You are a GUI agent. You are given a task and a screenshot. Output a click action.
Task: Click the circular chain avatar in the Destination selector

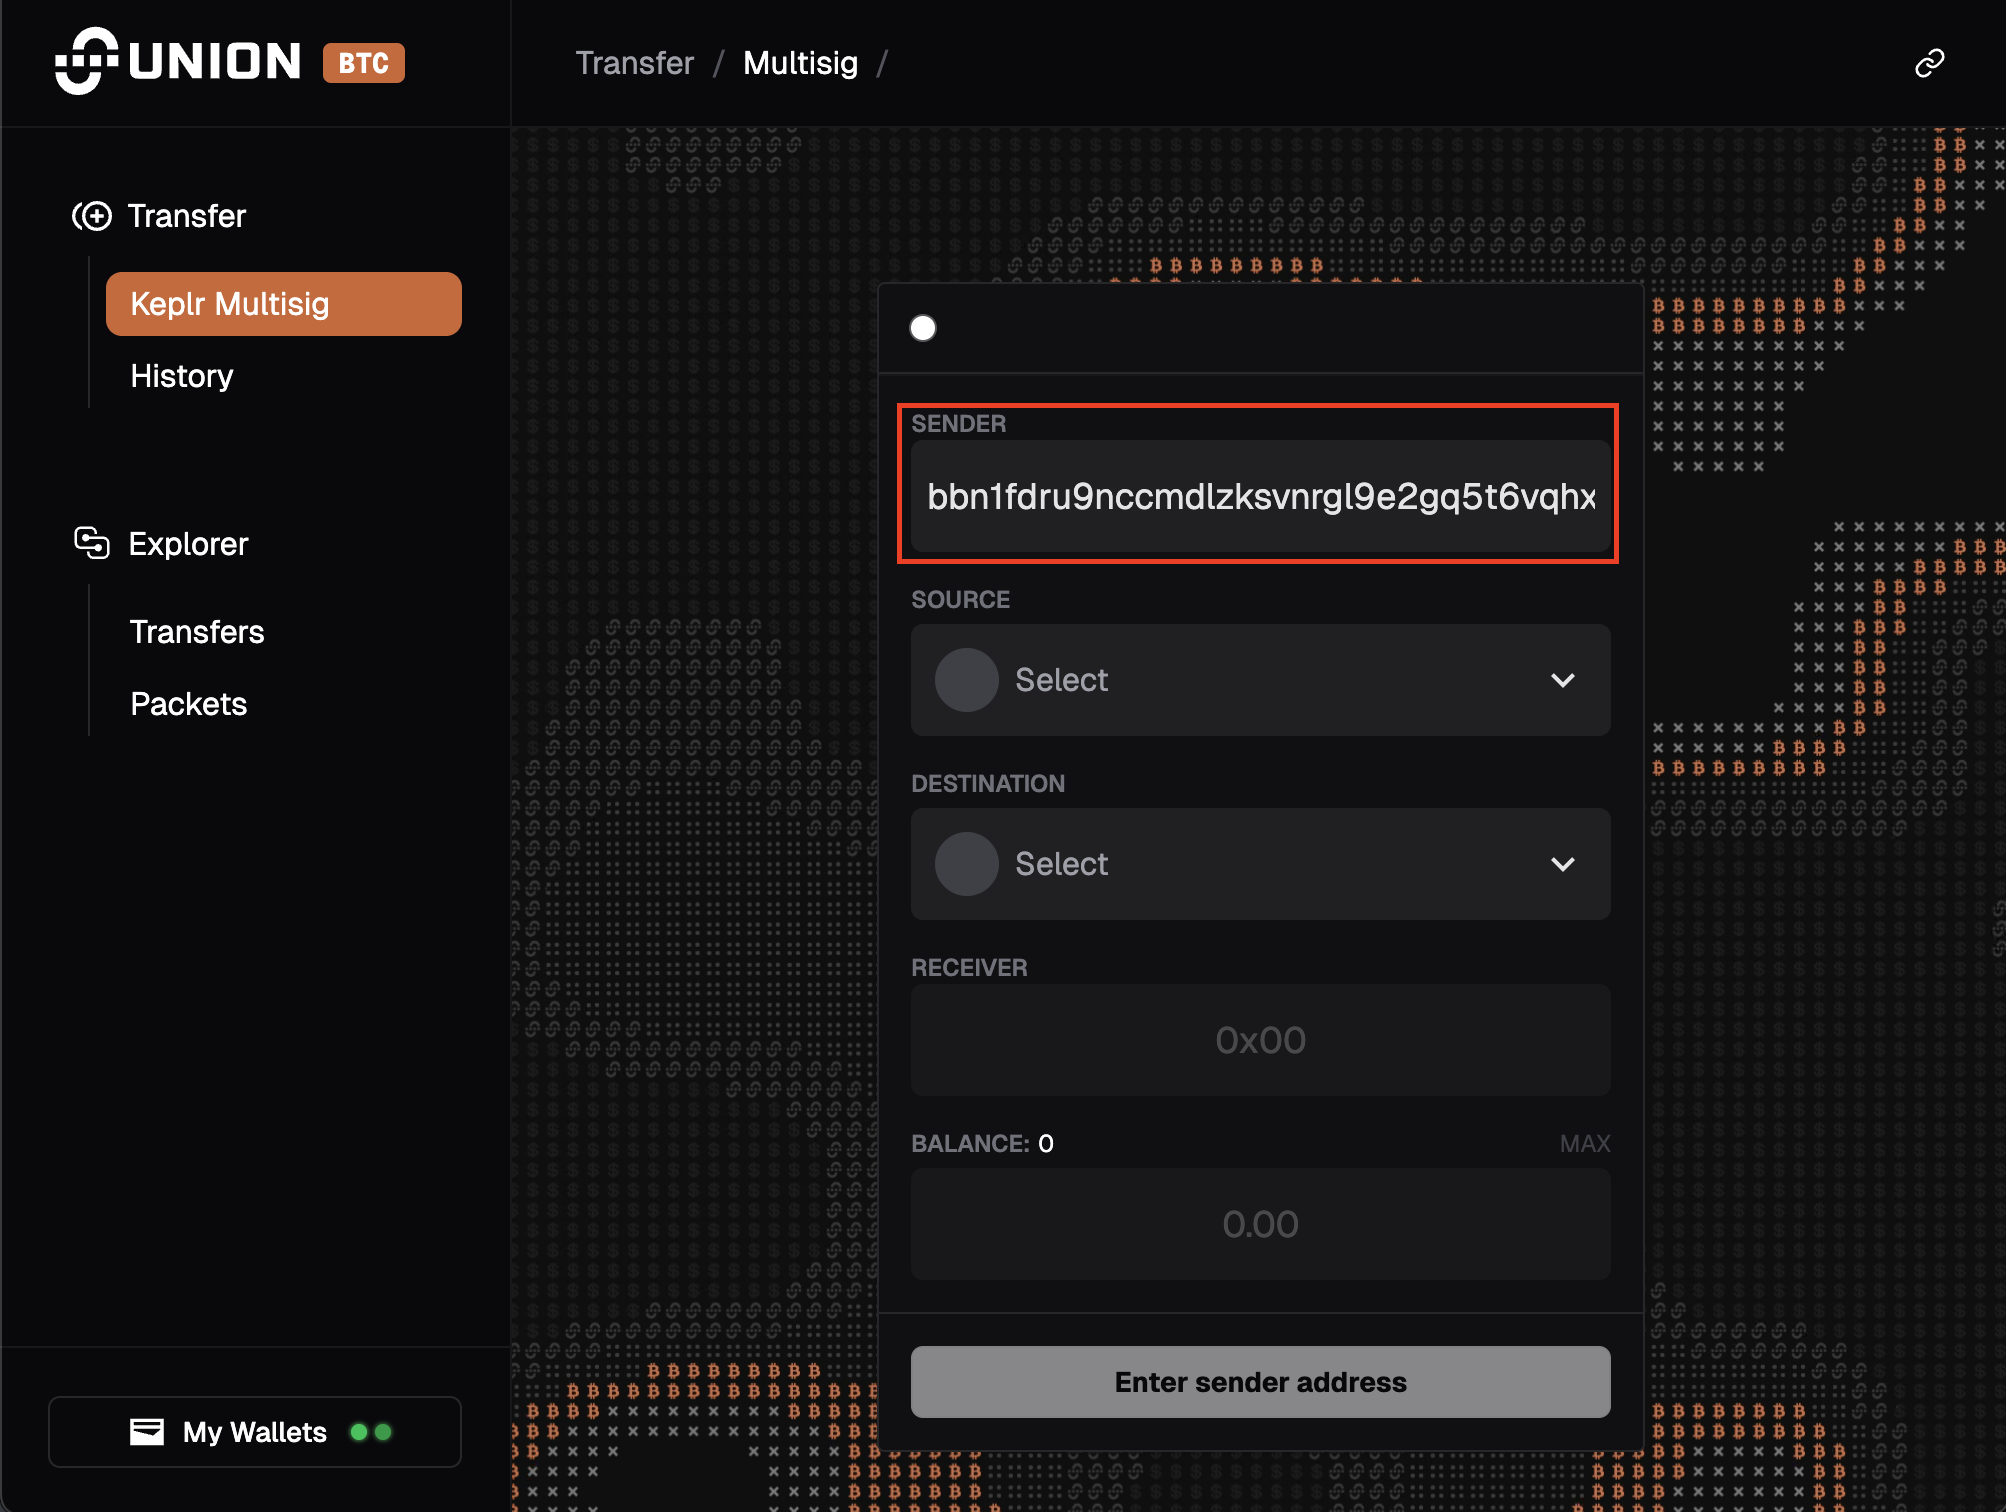(x=965, y=864)
